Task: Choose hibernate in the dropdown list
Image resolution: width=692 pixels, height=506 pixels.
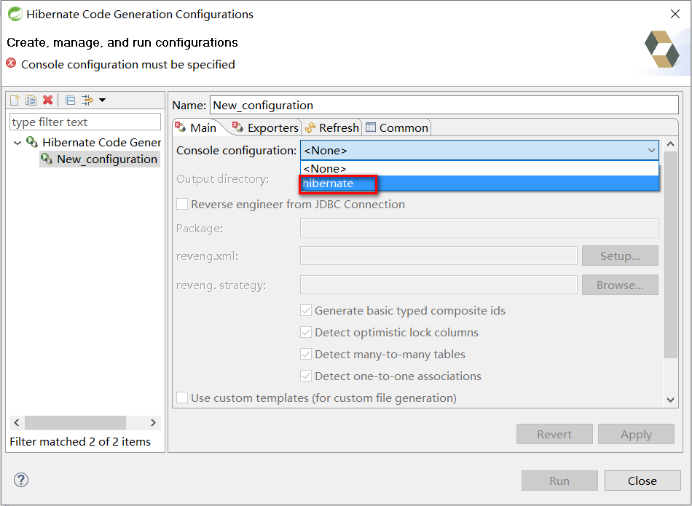Action: pyautogui.click(x=480, y=183)
